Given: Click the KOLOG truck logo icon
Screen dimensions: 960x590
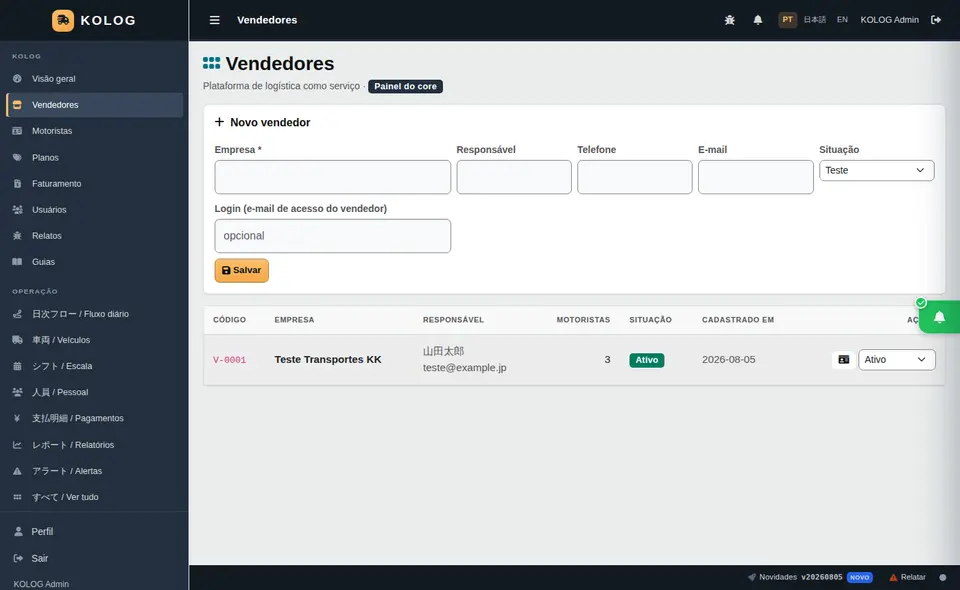Looking at the screenshot, I should [63, 20].
